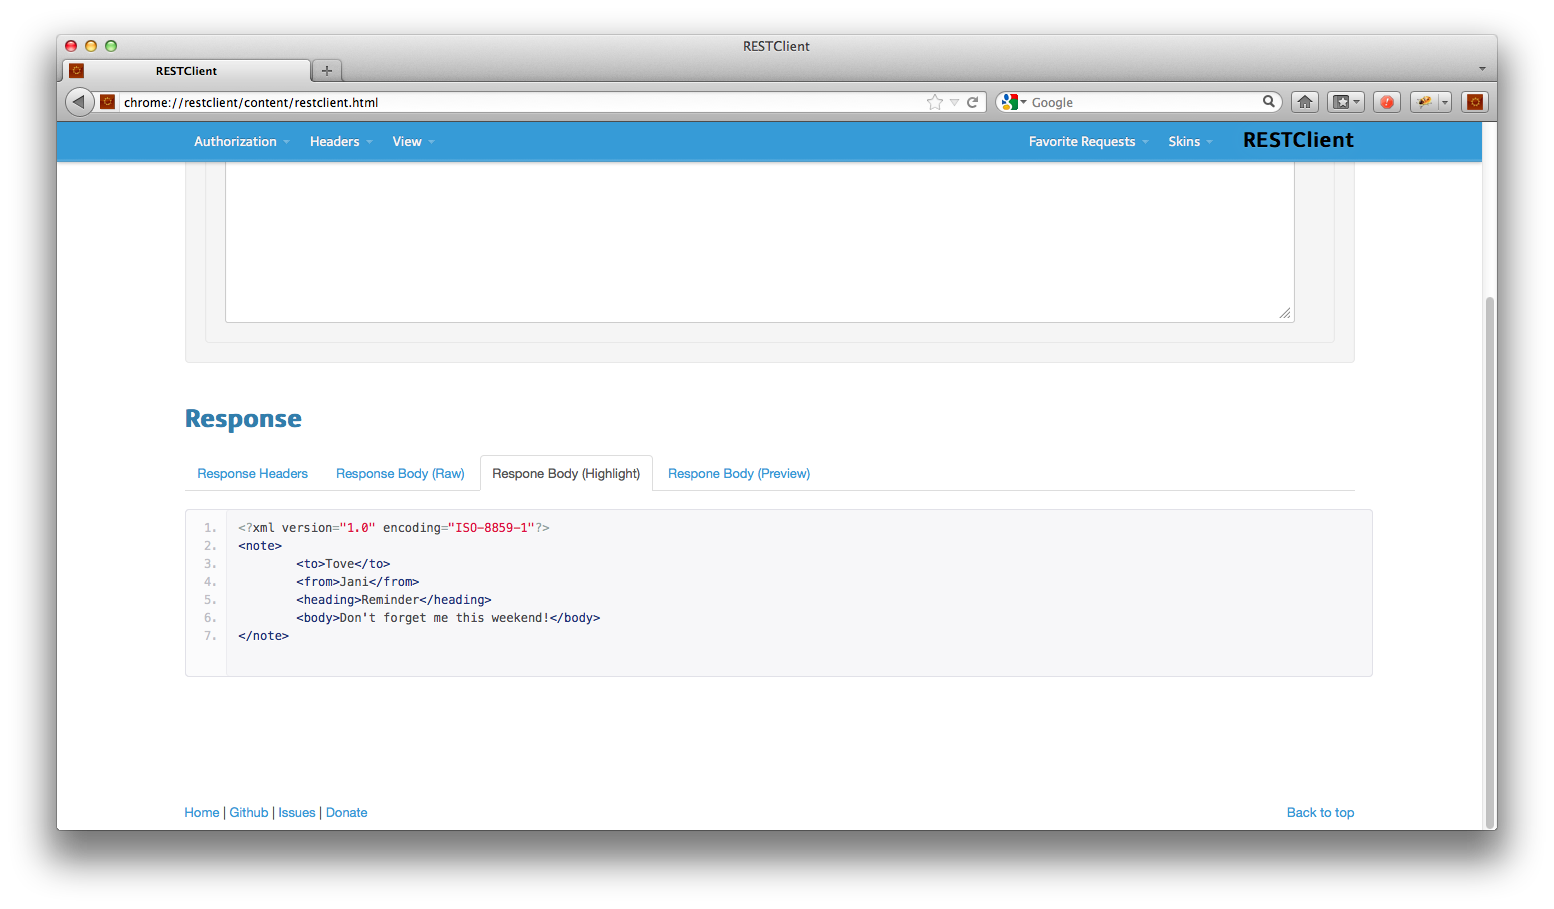Click the red alert extension icon
The image size is (1554, 909).
pos(1386,102)
